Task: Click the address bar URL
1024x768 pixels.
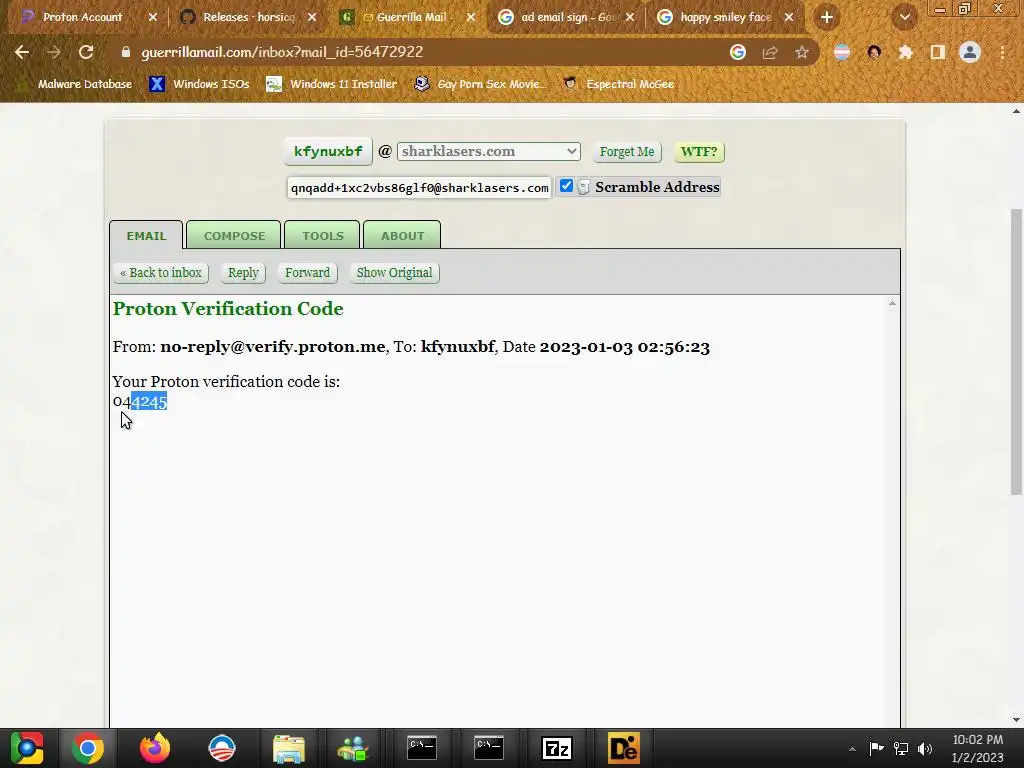Action: (x=282, y=52)
